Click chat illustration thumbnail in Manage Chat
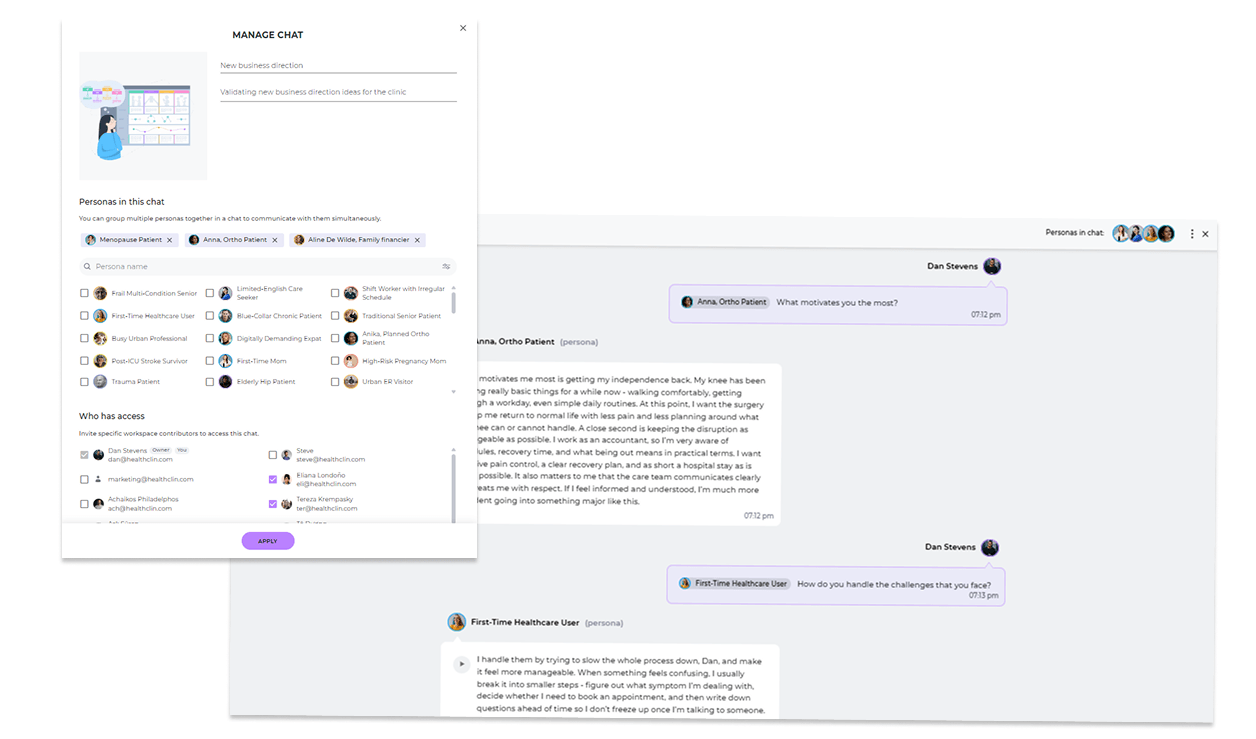Screen dimensions: 1256x739 point(143,116)
